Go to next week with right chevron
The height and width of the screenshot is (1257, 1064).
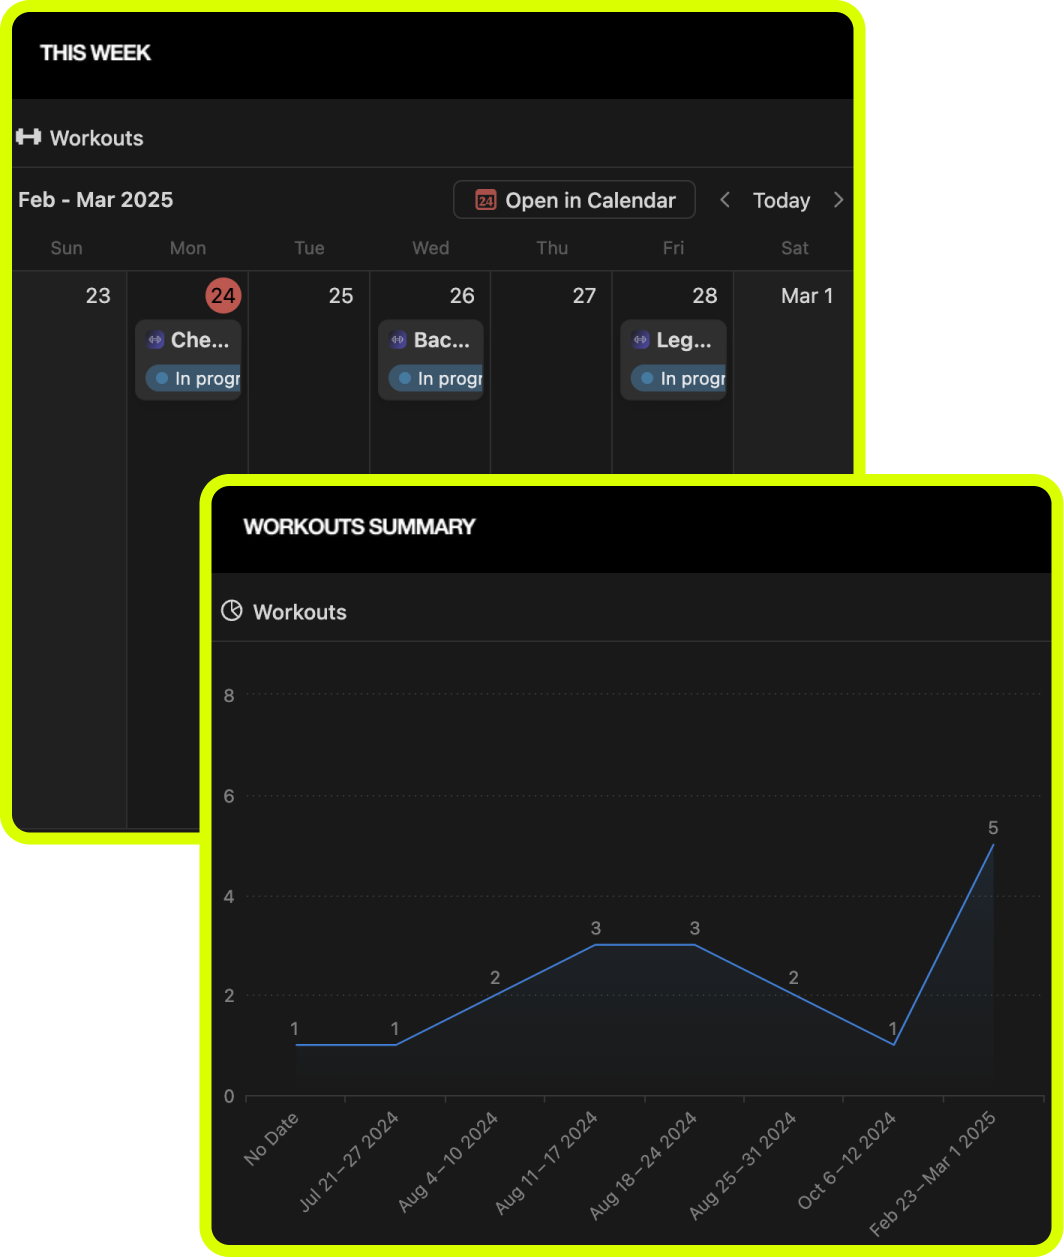[x=838, y=200]
